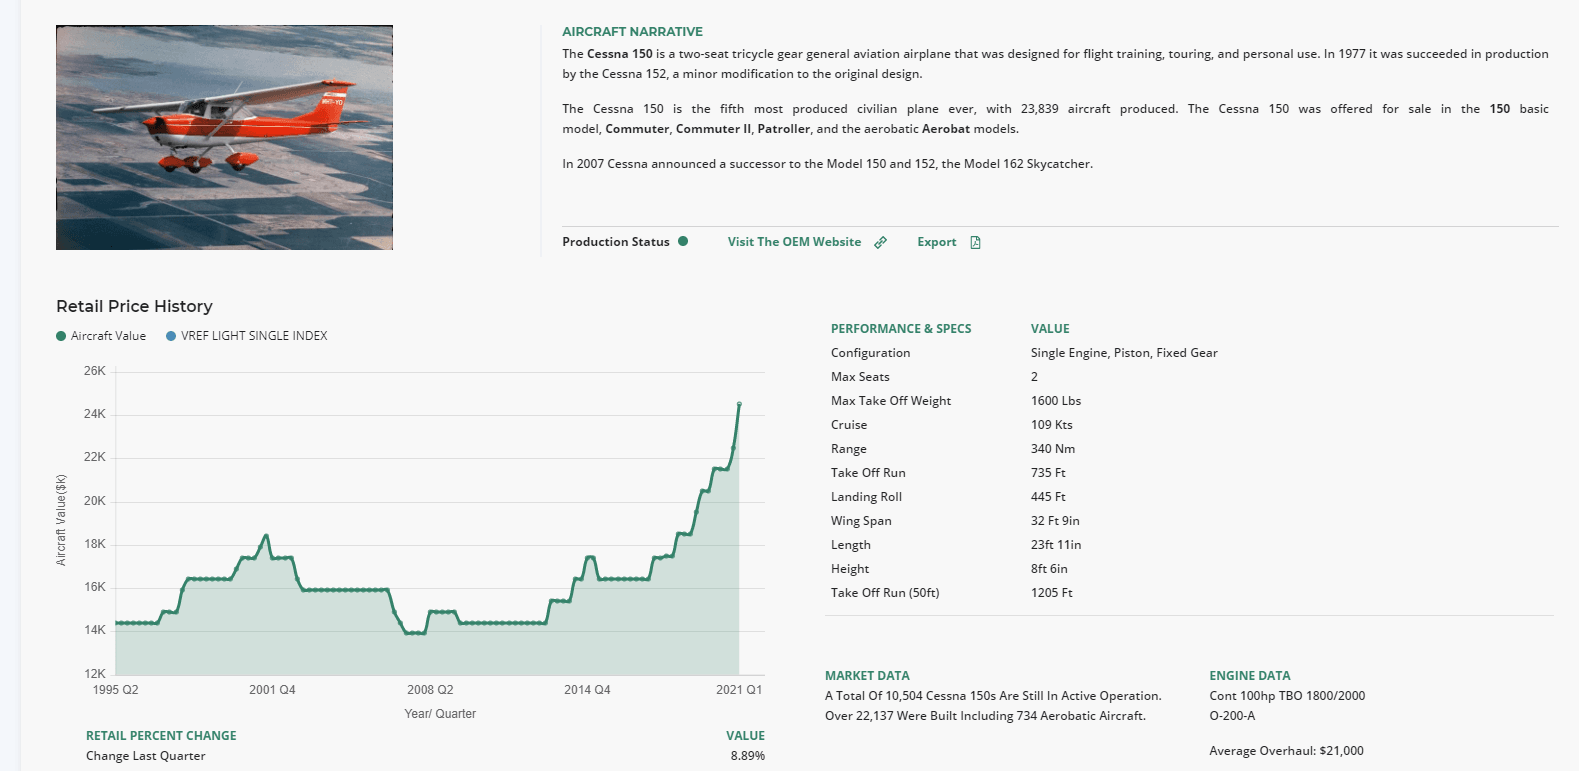Click the 2001 Q4 x-axis label
This screenshot has width=1579, height=771.
[272, 690]
